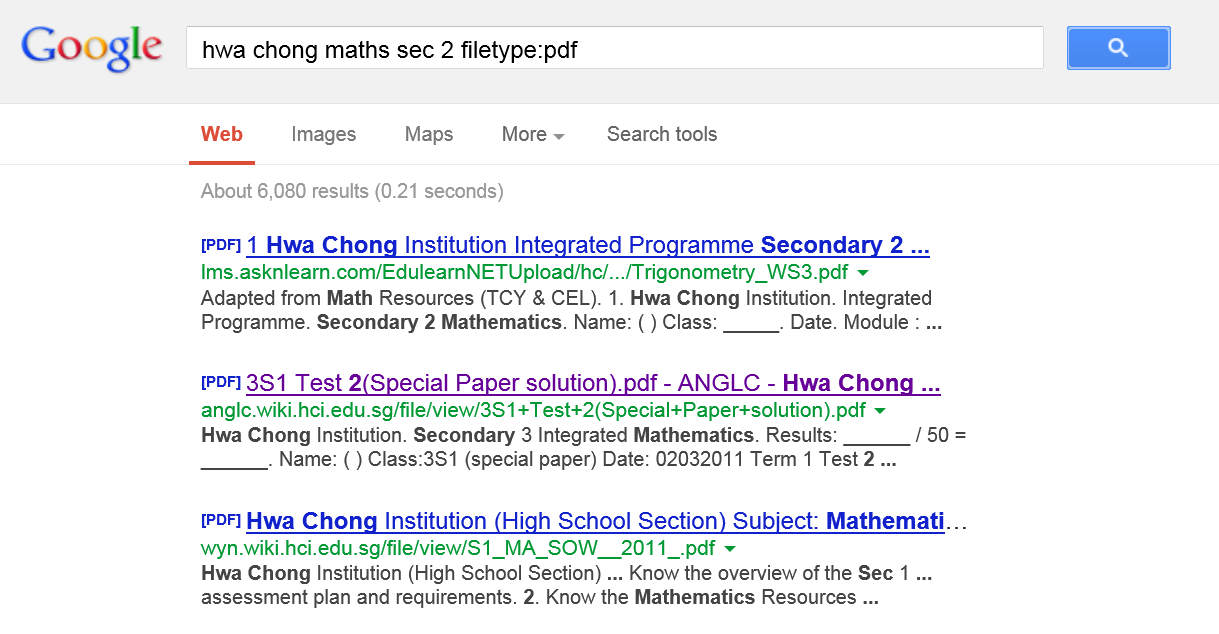Open Hwa Chong Integrated Programme Secondary 2 result
This screenshot has width=1219, height=634.
[588, 245]
